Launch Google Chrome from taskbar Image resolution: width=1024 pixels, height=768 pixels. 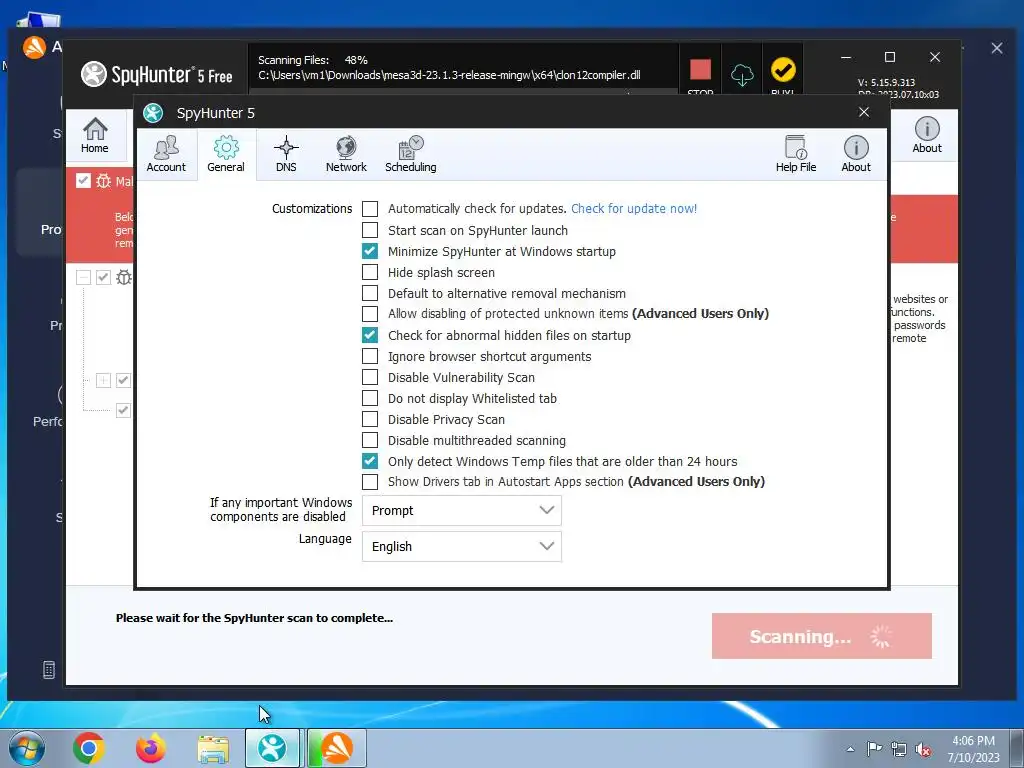coord(89,748)
